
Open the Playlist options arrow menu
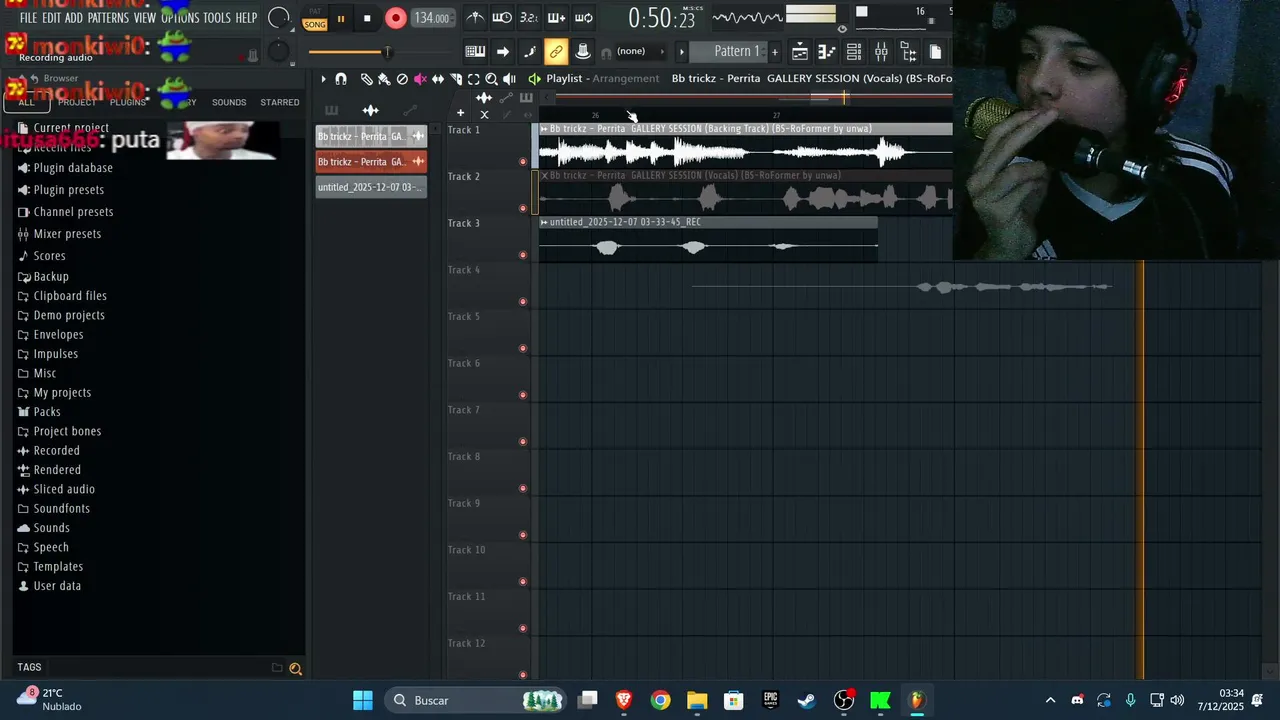[323, 79]
